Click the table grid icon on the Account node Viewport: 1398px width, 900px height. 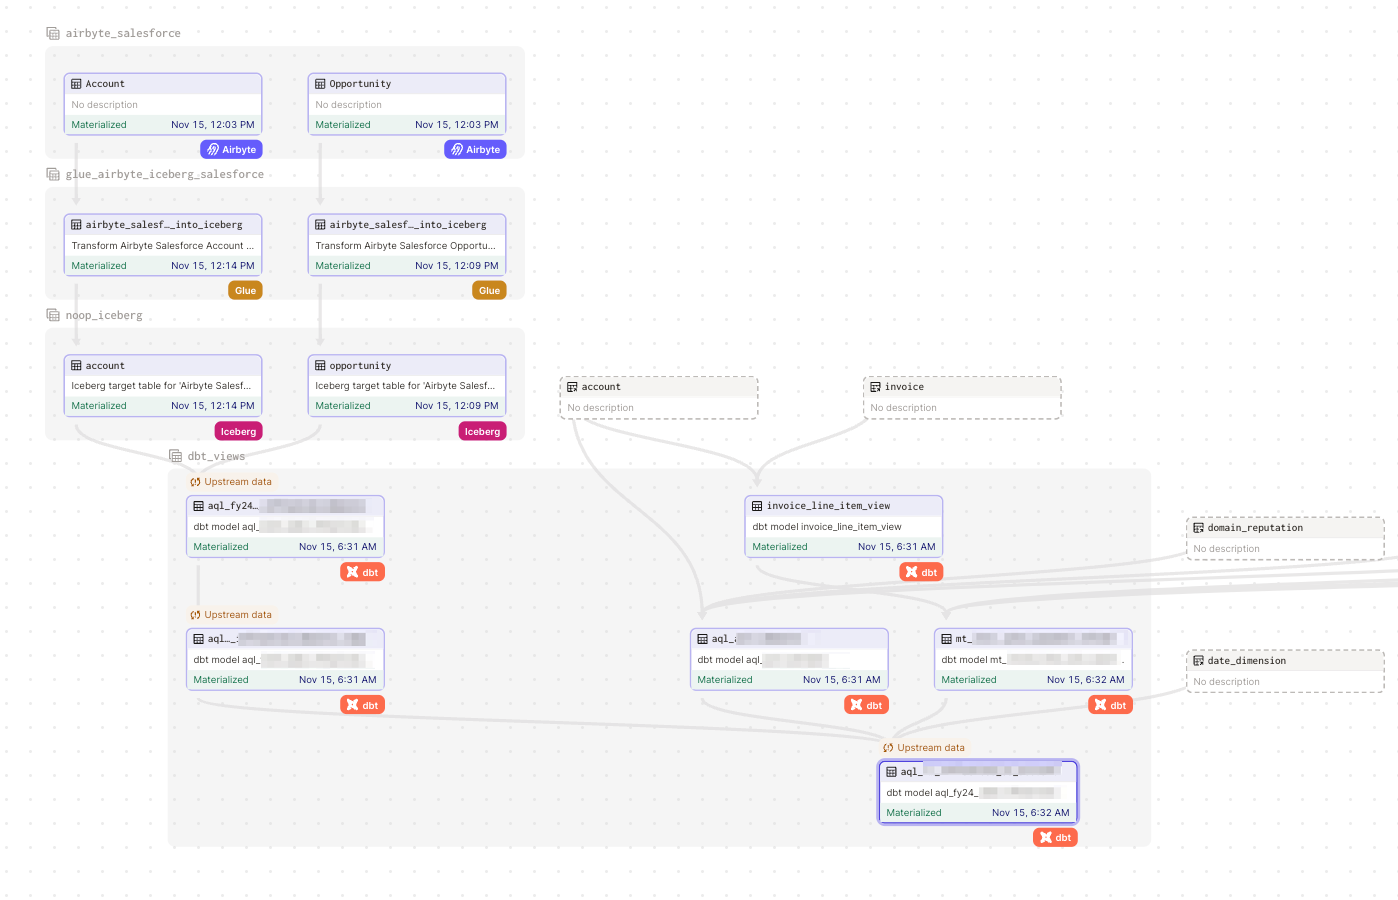(x=75, y=83)
